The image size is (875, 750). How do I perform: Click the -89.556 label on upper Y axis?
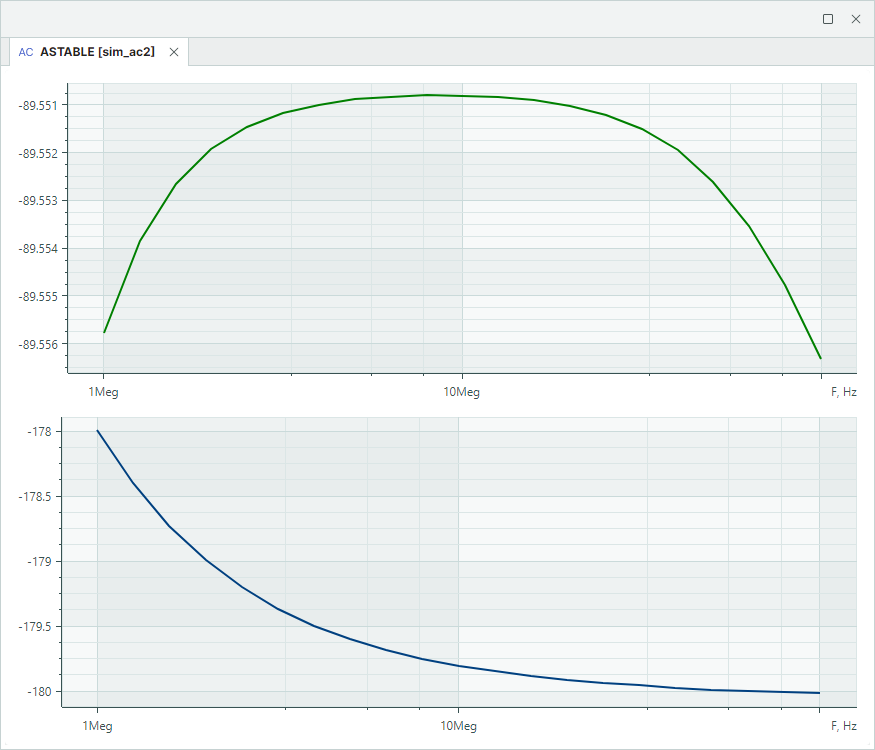[x=39, y=344]
